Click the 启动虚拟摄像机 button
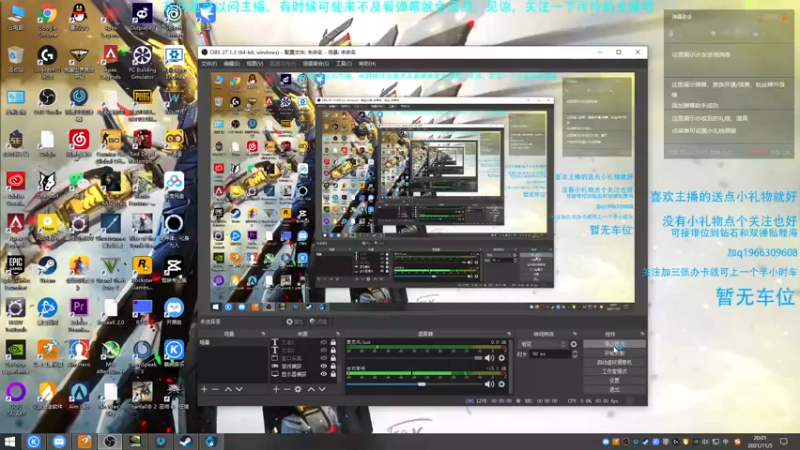This screenshot has height=450, width=800. pyautogui.click(x=614, y=362)
